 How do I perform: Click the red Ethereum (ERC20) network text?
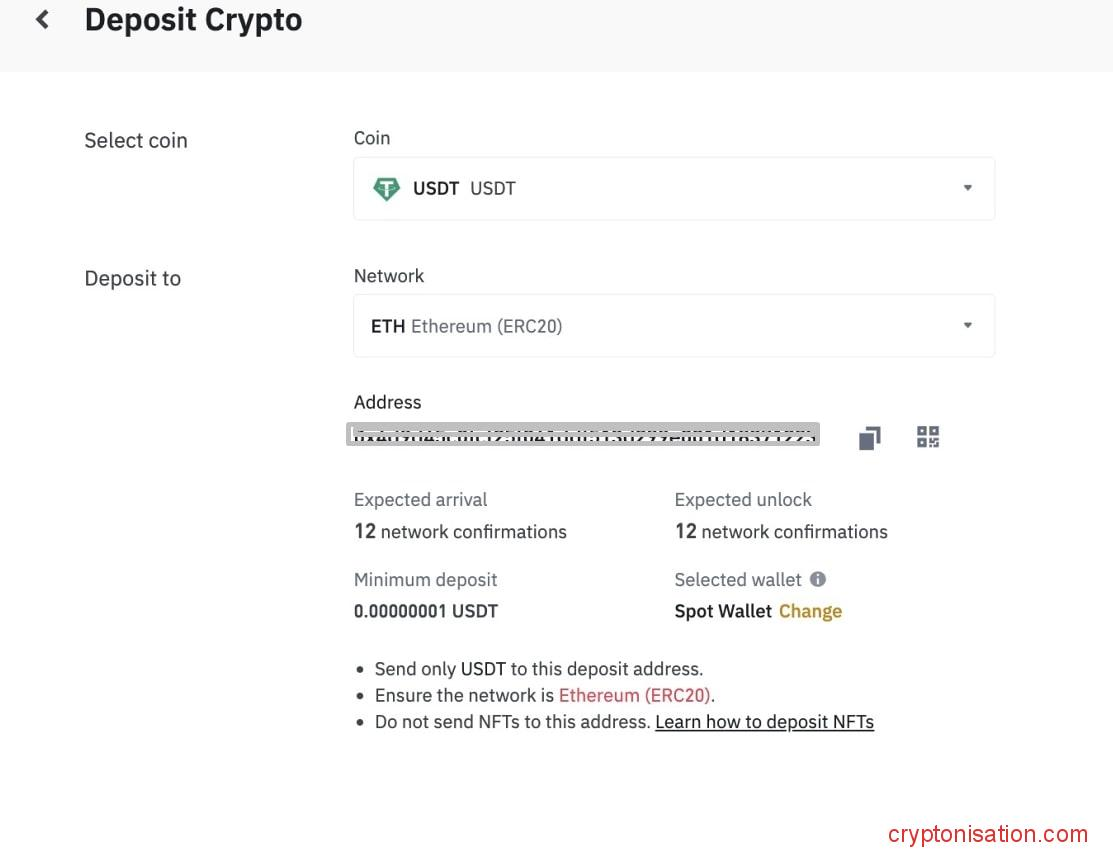(634, 695)
